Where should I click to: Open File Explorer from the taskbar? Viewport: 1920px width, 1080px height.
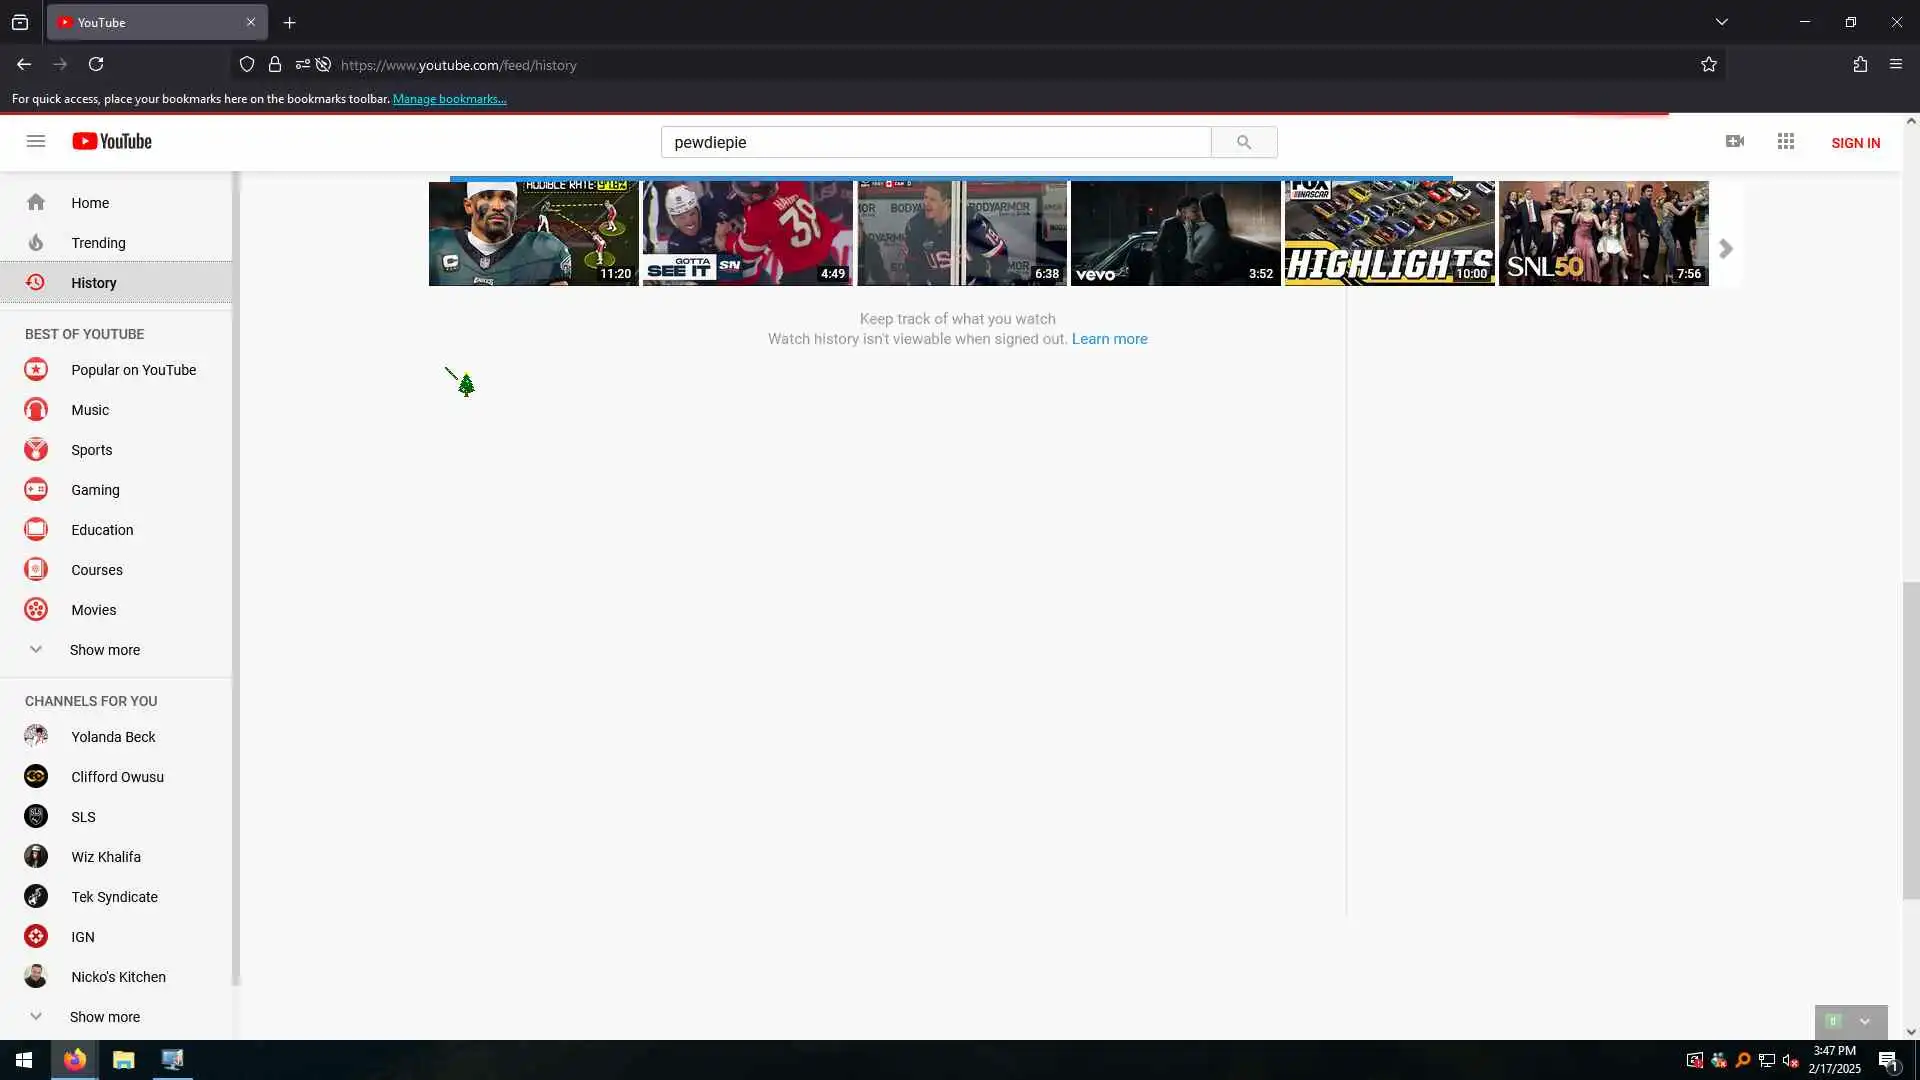click(123, 1060)
